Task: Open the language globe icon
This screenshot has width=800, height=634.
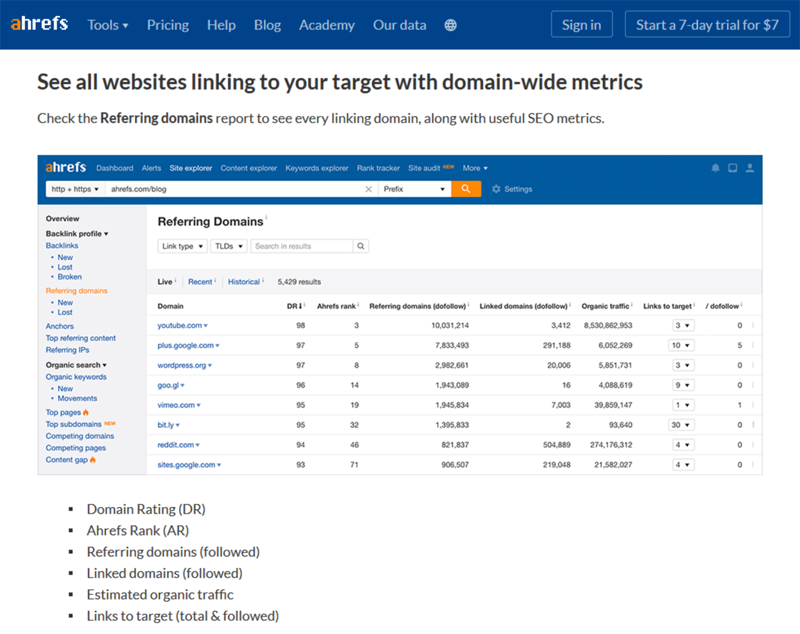Action: [x=450, y=25]
